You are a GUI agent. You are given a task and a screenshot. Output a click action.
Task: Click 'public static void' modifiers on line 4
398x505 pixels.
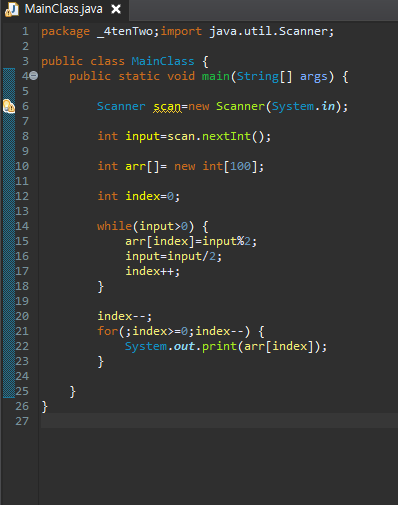(132, 77)
